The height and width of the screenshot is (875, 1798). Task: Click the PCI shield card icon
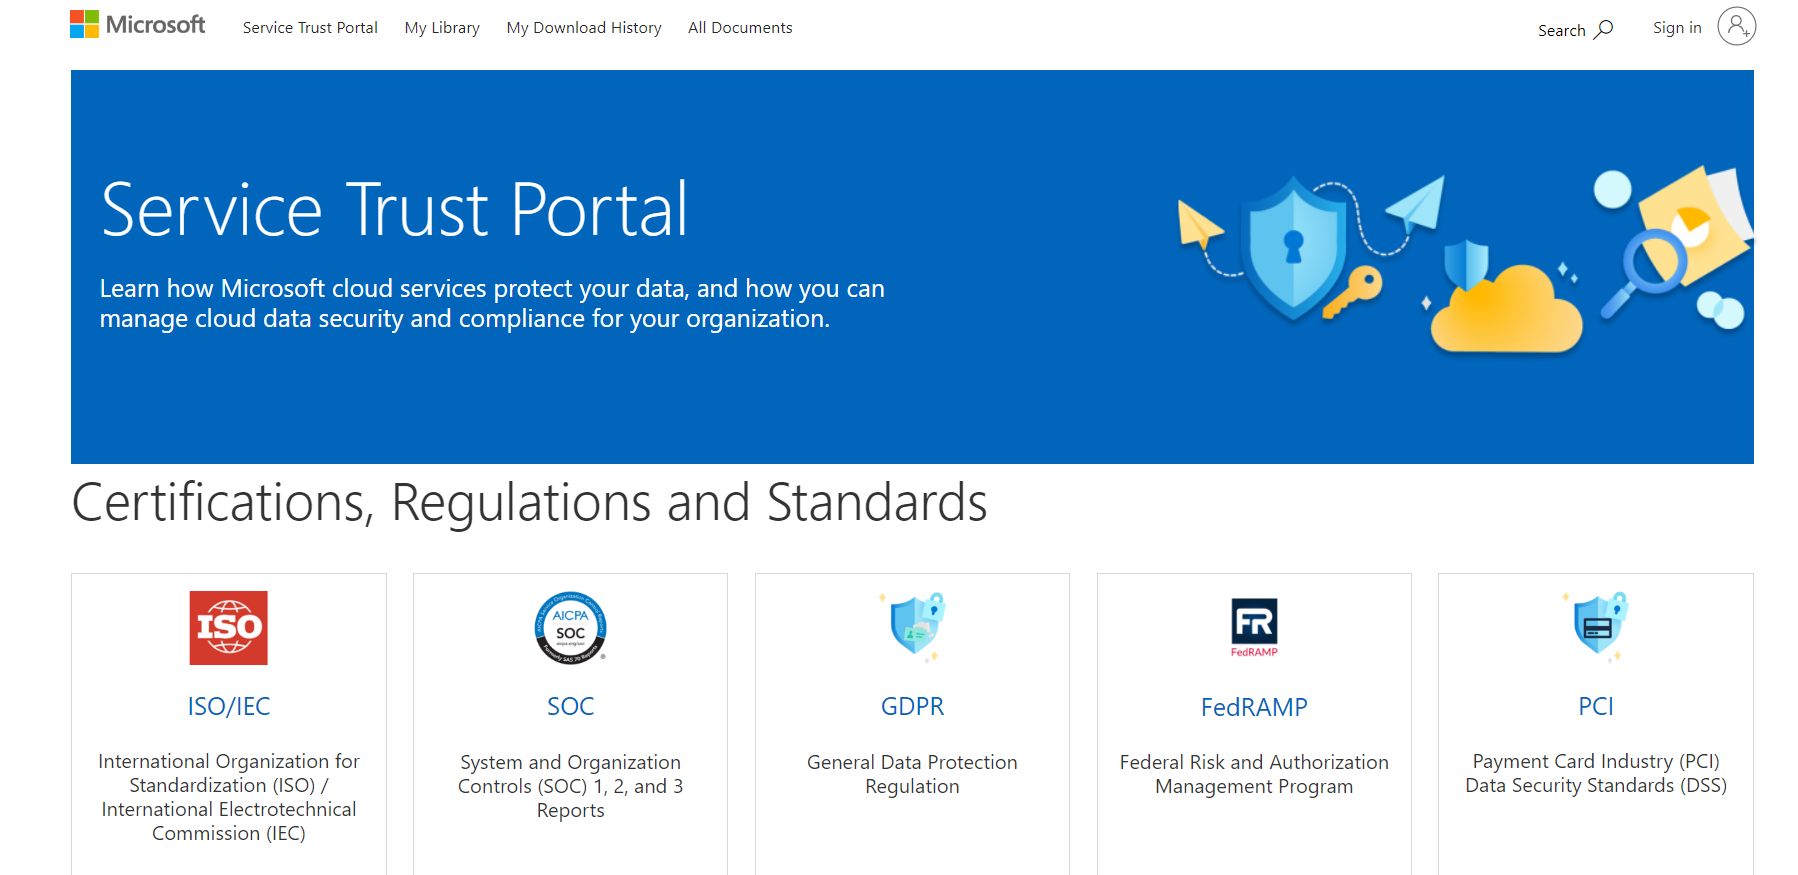click(x=1596, y=627)
